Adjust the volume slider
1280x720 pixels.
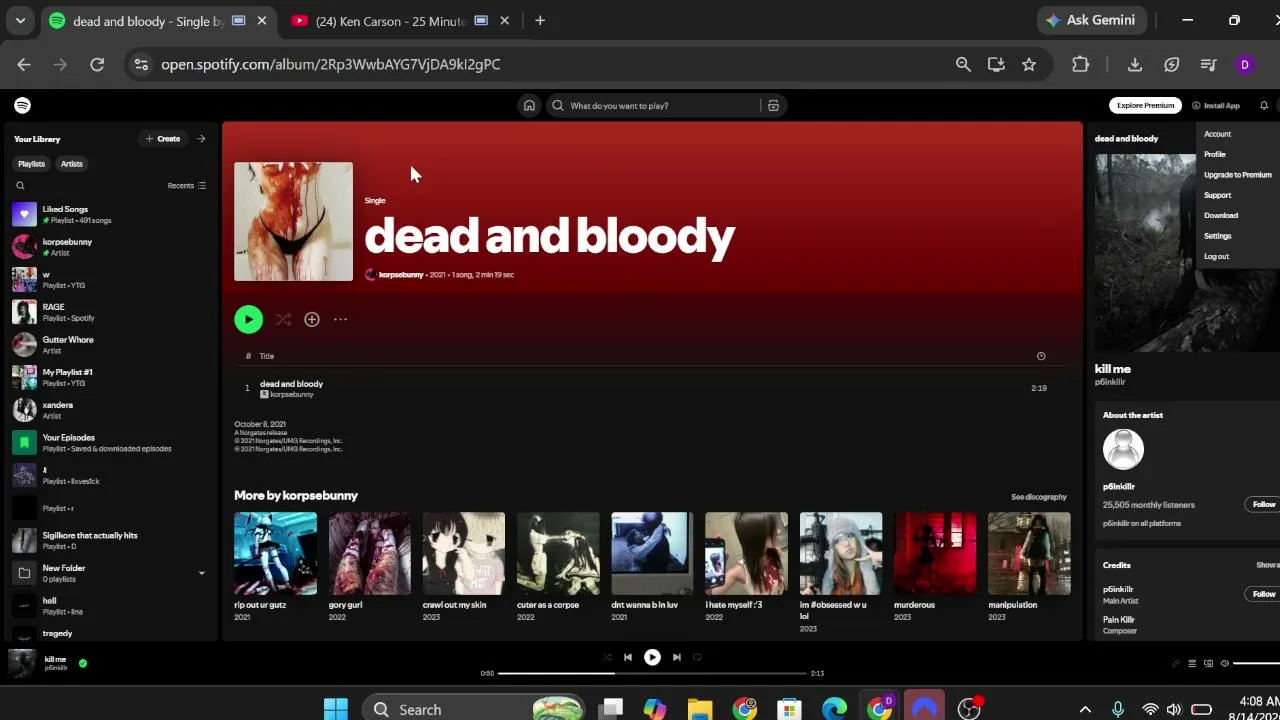point(1257,663)
